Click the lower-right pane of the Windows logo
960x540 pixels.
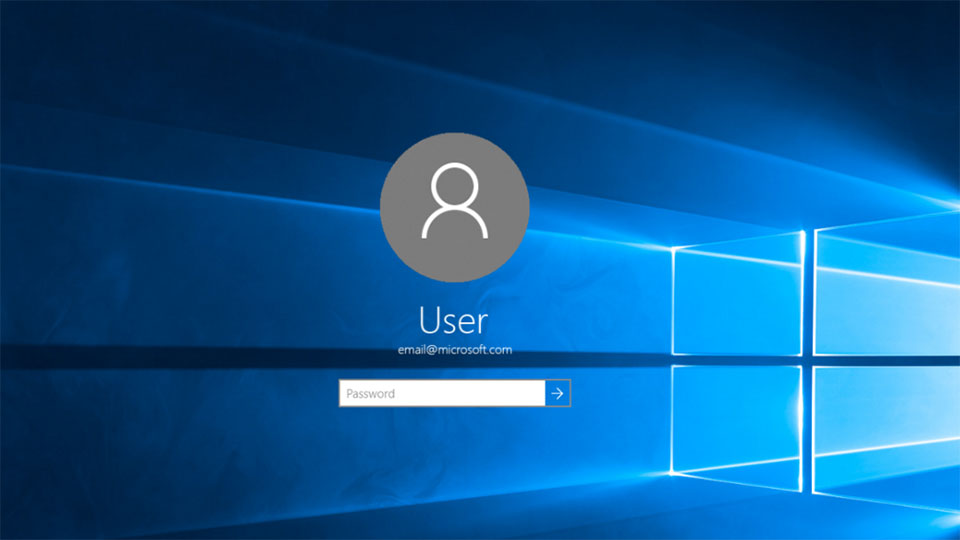887,438
